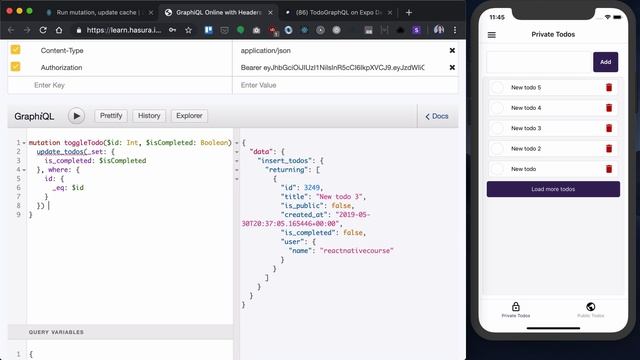Run the query with the play button

tap(76, 116)
